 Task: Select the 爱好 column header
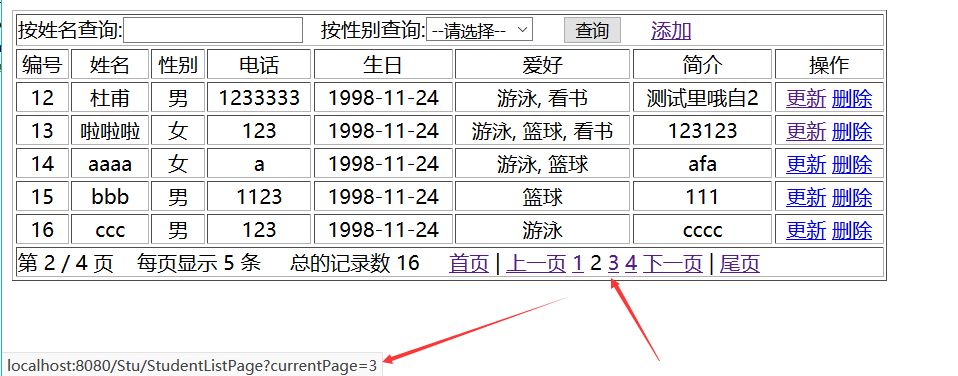[542, 64]
